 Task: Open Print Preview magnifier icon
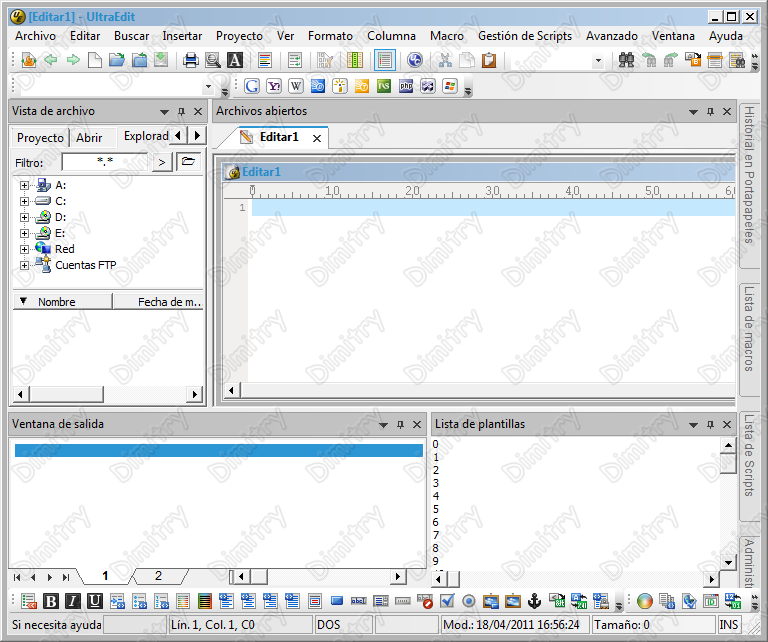click(x=213, y=60)
